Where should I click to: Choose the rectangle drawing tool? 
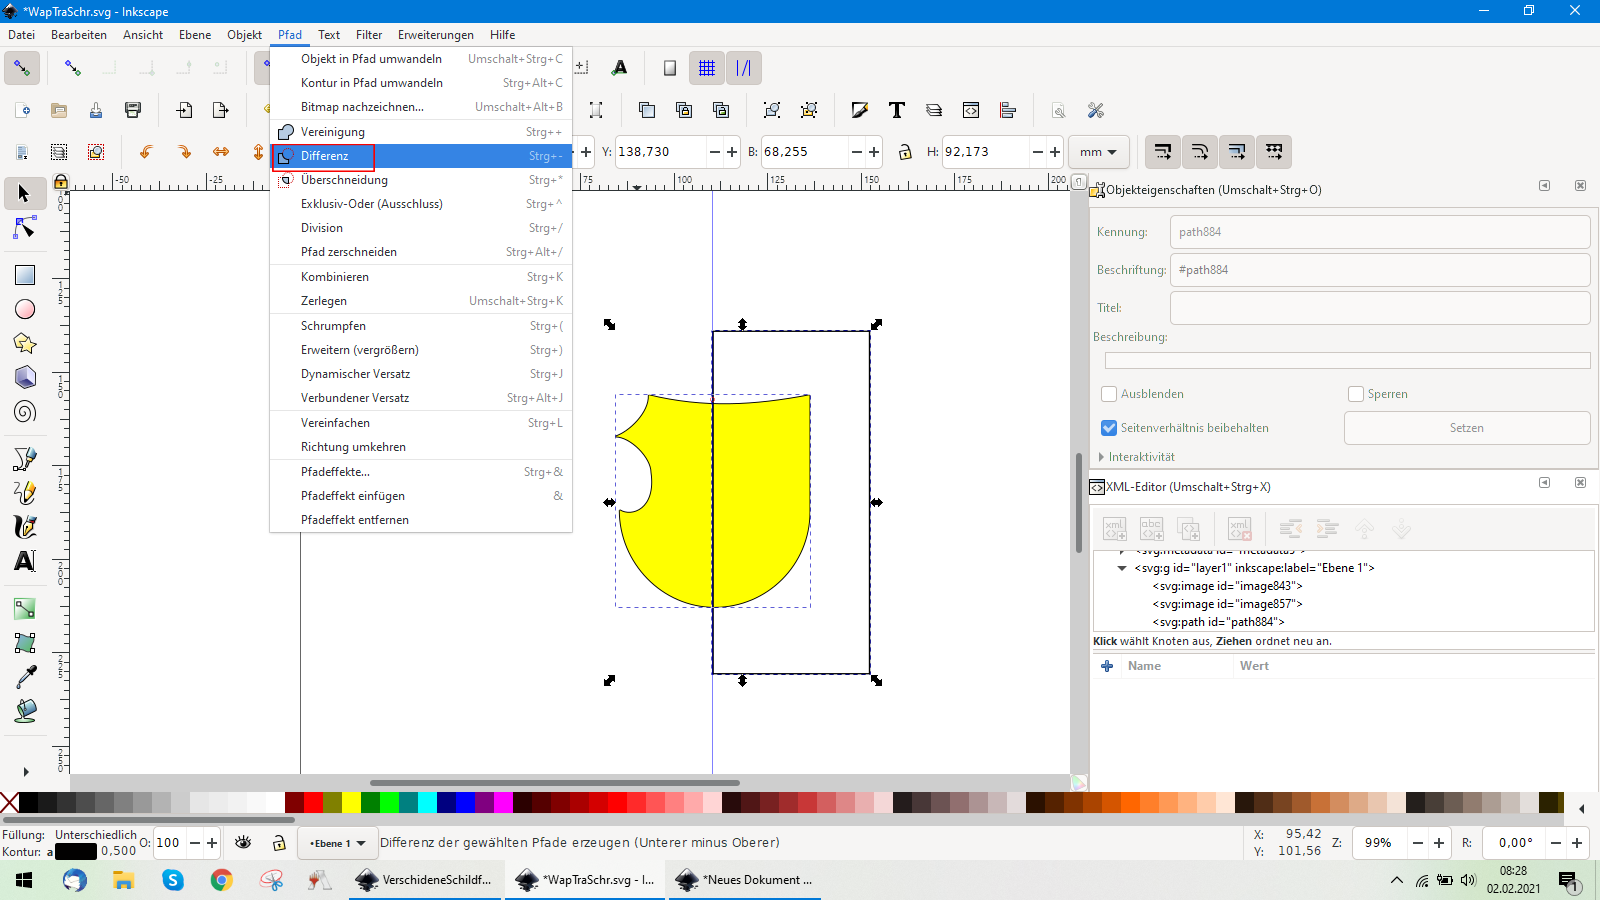pos(24,275)
